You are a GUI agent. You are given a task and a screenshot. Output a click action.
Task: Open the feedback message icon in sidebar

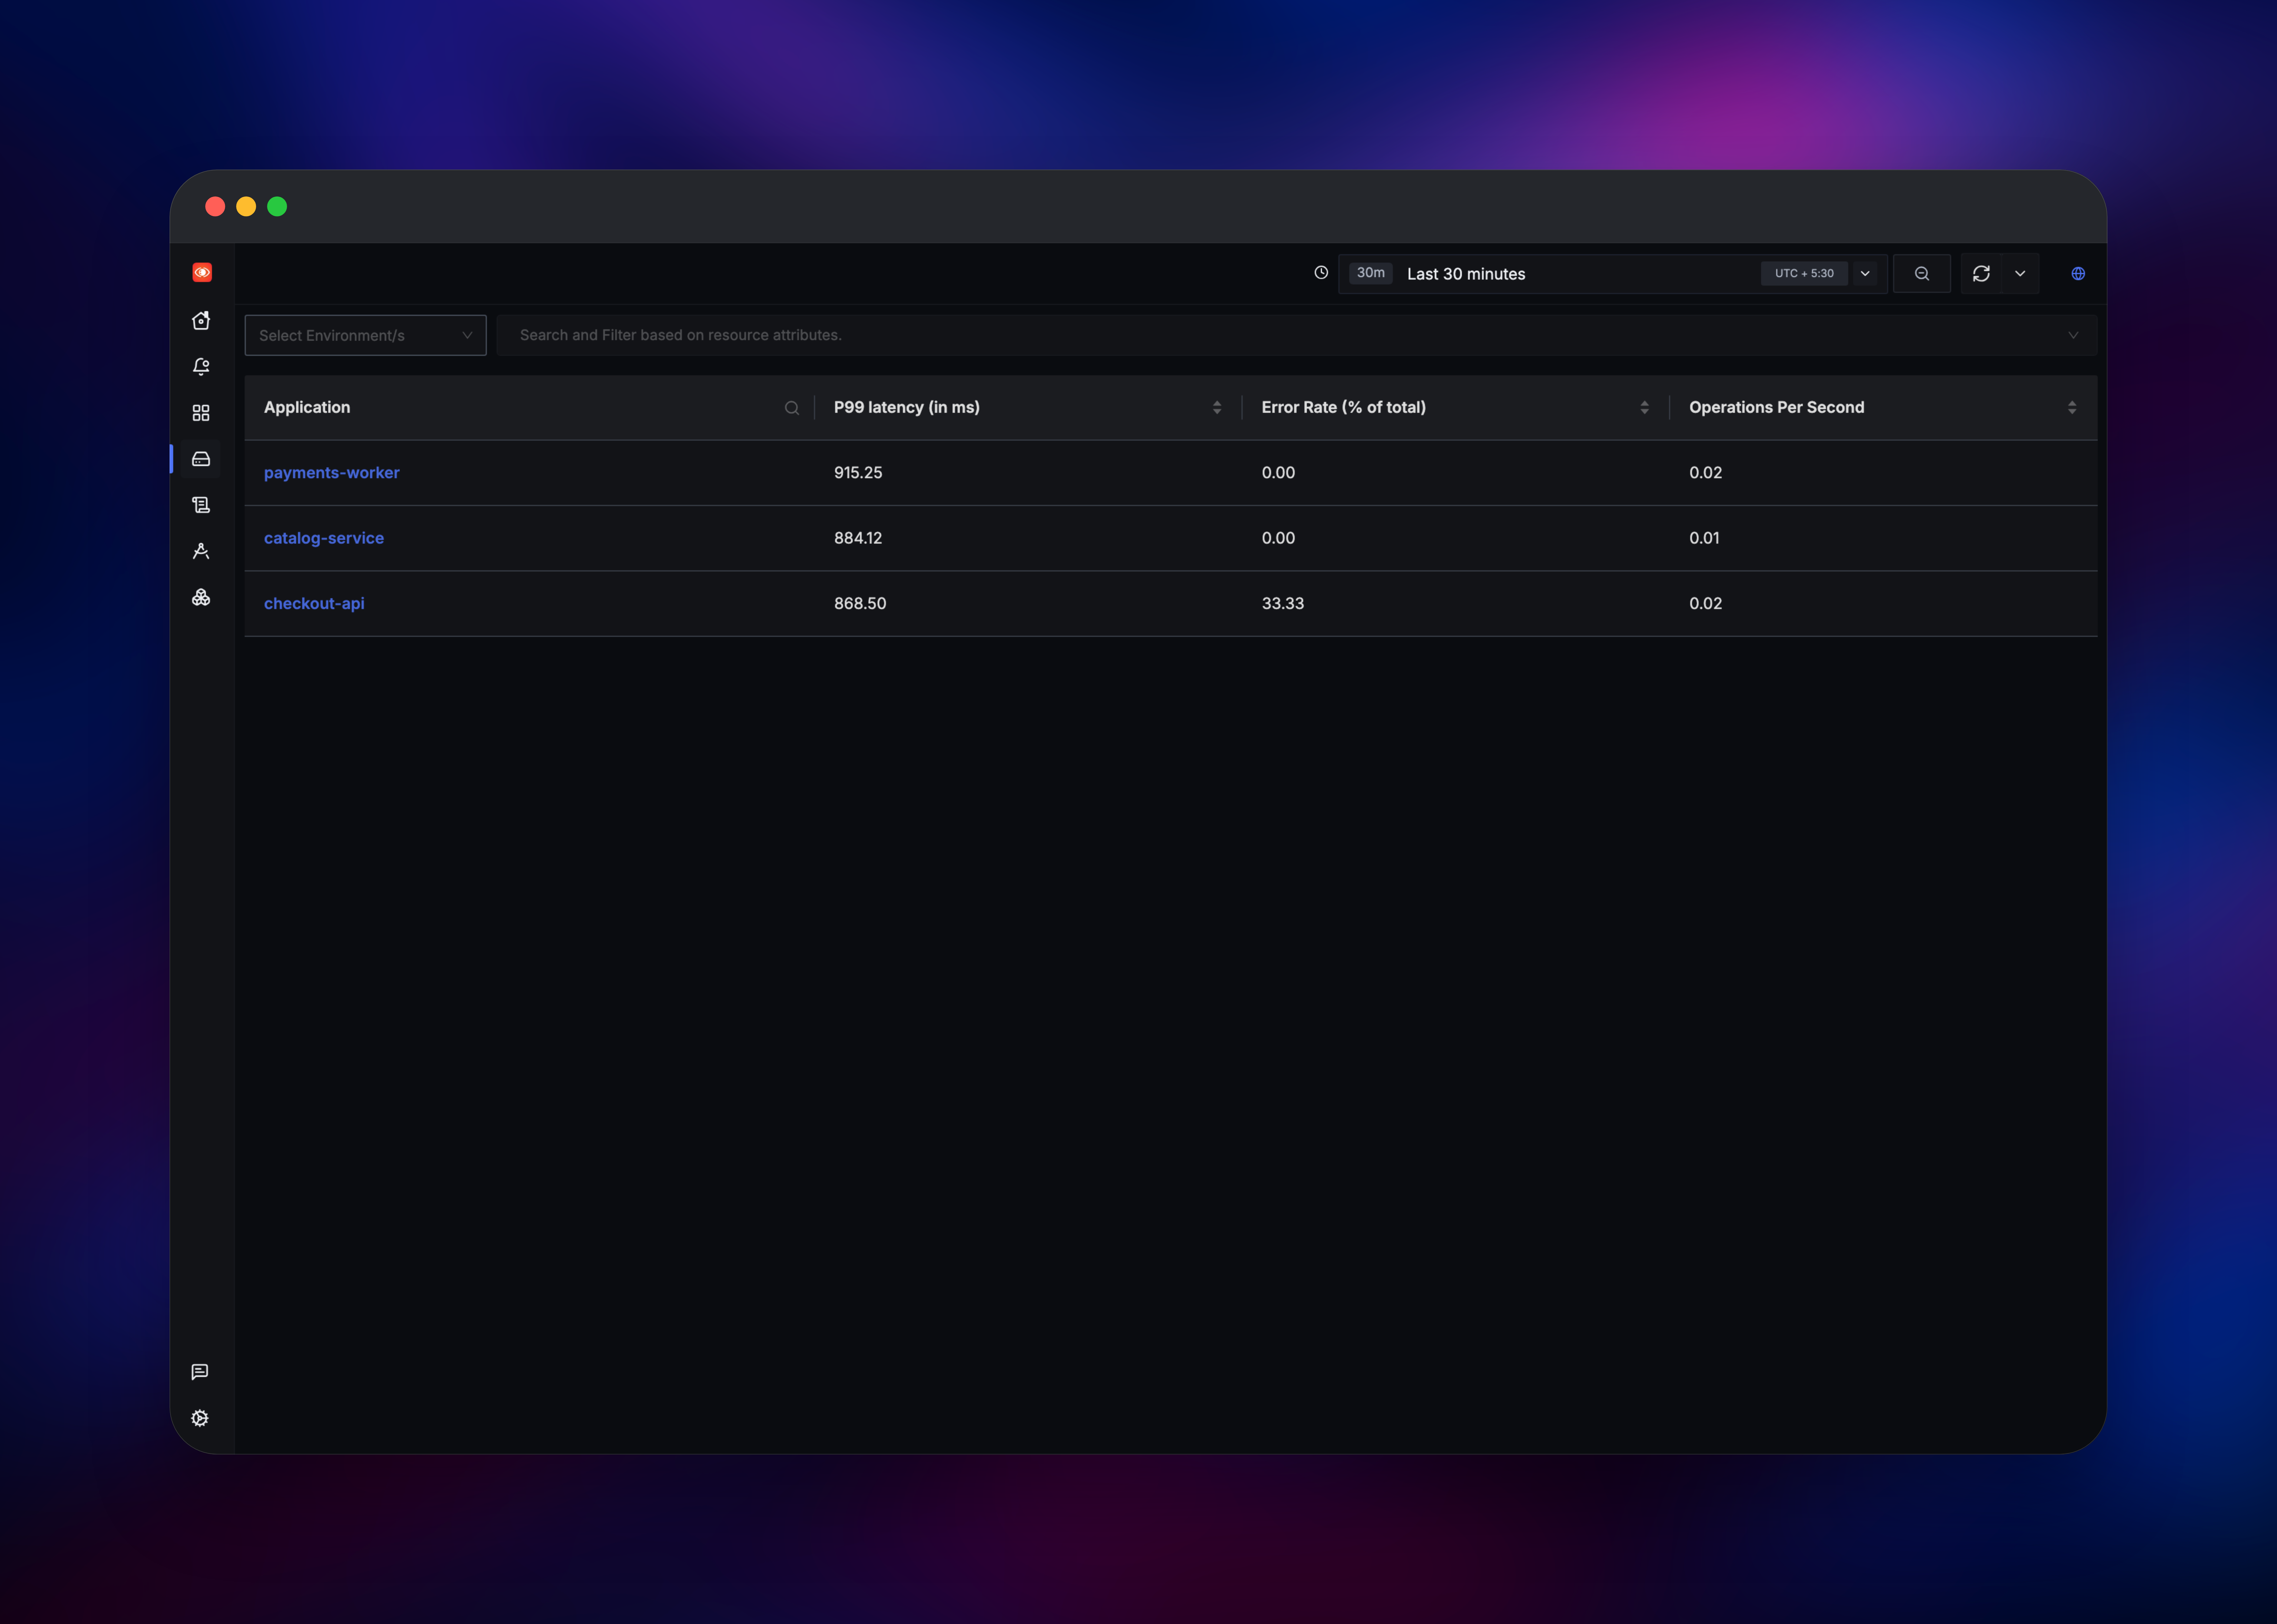point(200,1372)
